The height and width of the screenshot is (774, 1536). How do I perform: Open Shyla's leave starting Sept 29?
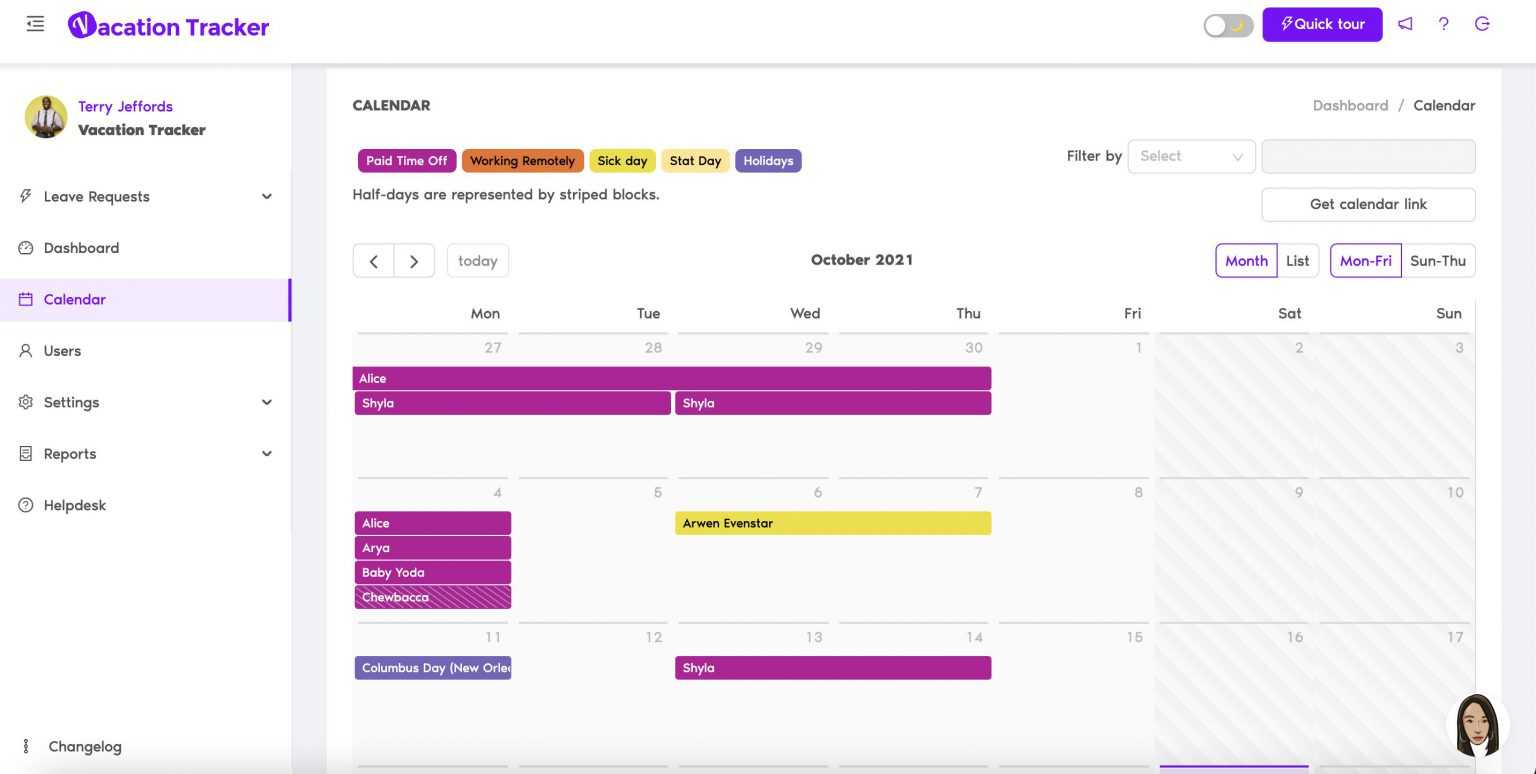pyautogui.click(x=833, y=403)
